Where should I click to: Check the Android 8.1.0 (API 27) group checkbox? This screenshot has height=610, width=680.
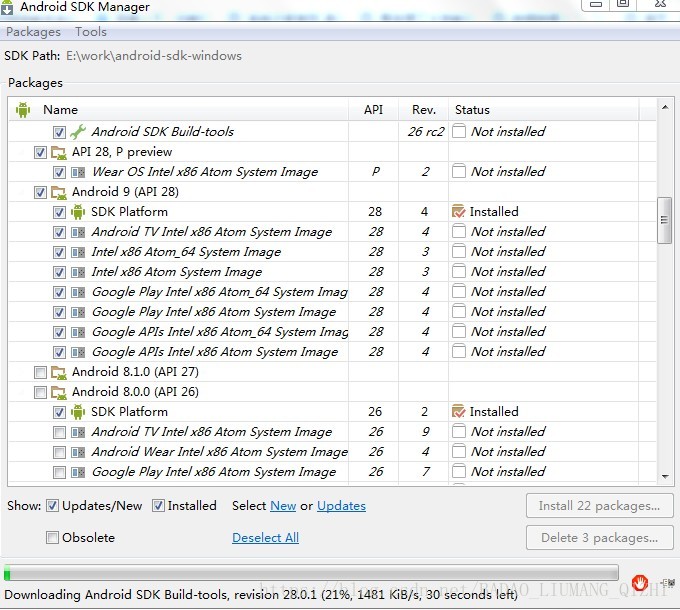[40, 372]
